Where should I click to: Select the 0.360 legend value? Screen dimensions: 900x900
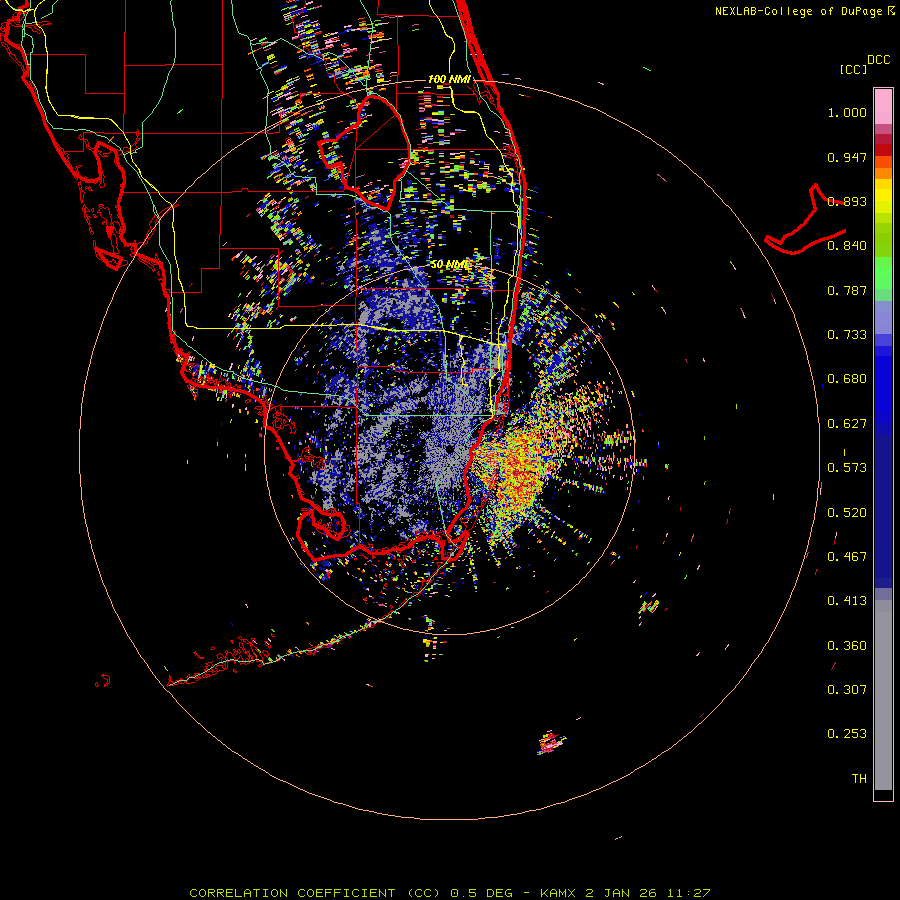847,645
